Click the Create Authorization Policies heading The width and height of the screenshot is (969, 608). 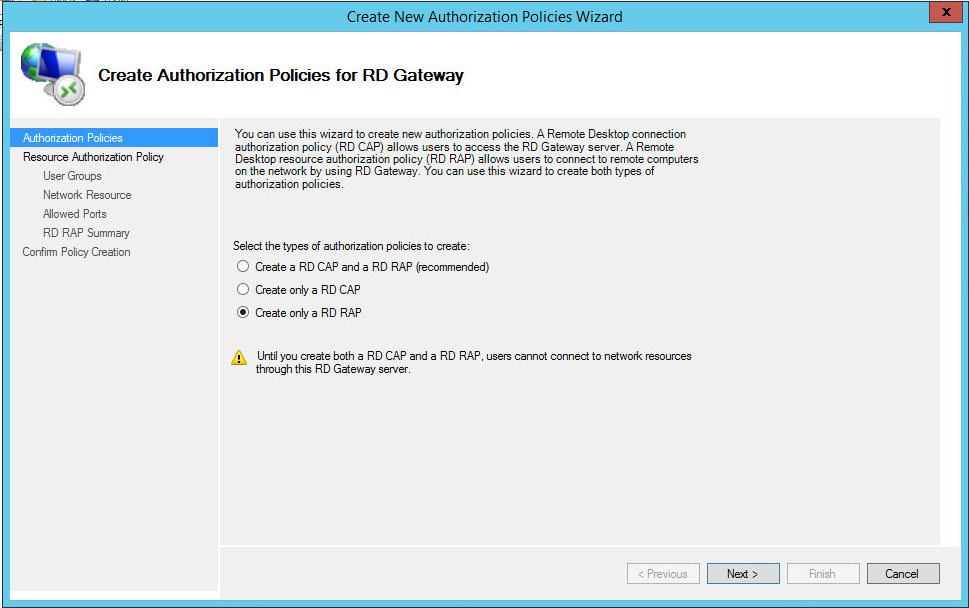tap(281, 75)
